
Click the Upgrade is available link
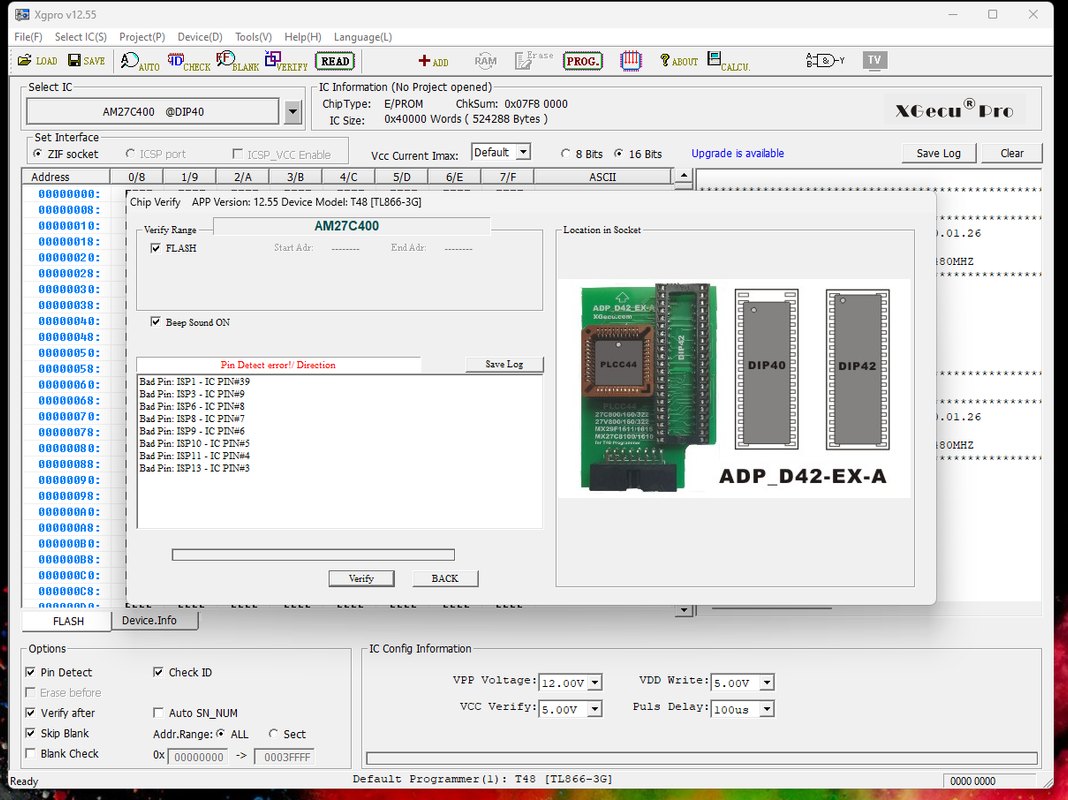[x=738, y=153]
